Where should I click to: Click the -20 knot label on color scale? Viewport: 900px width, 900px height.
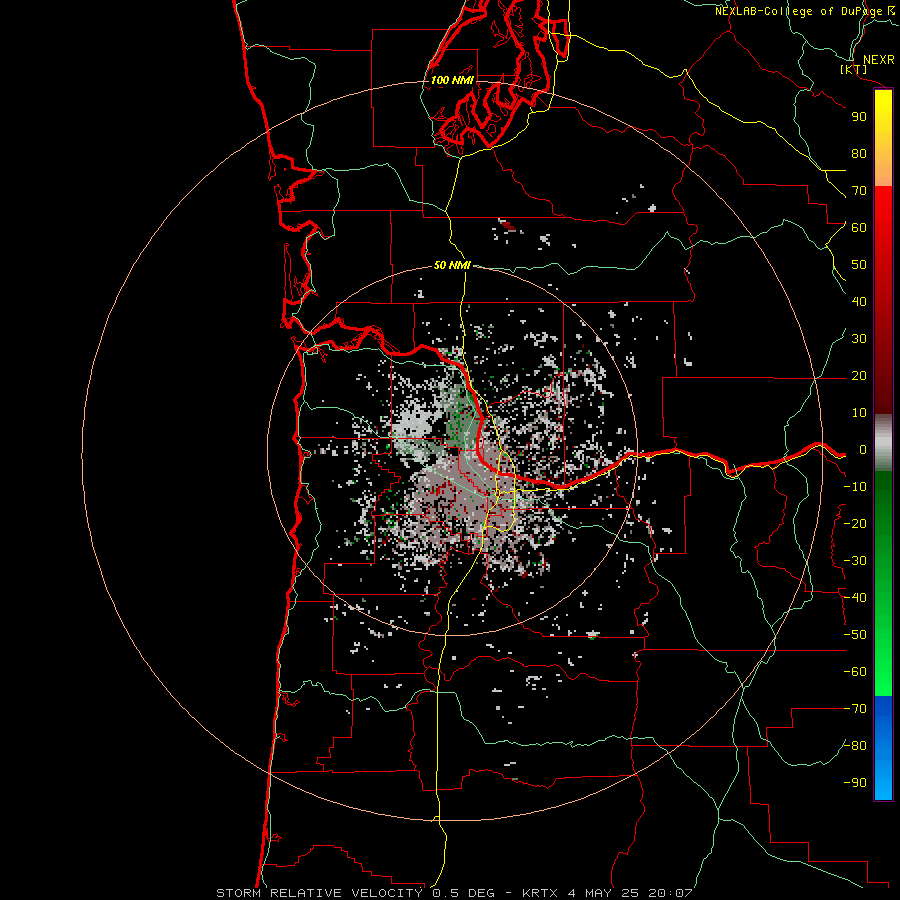pos(855,524)
